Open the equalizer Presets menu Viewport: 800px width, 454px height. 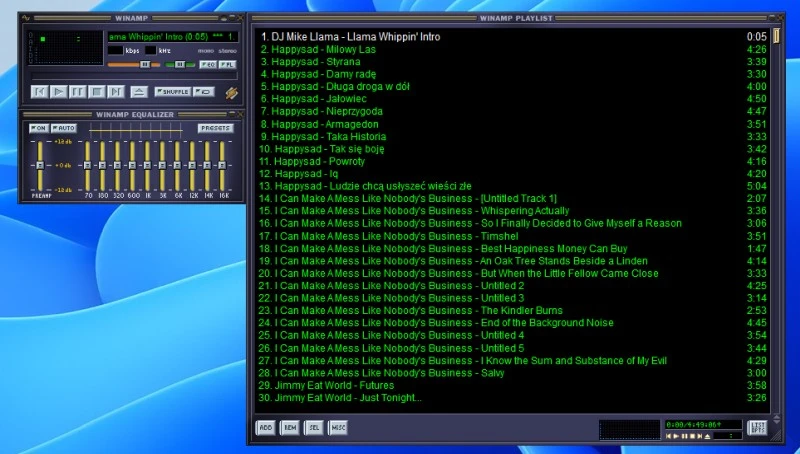pyautogui.click(x=215, y=128)
